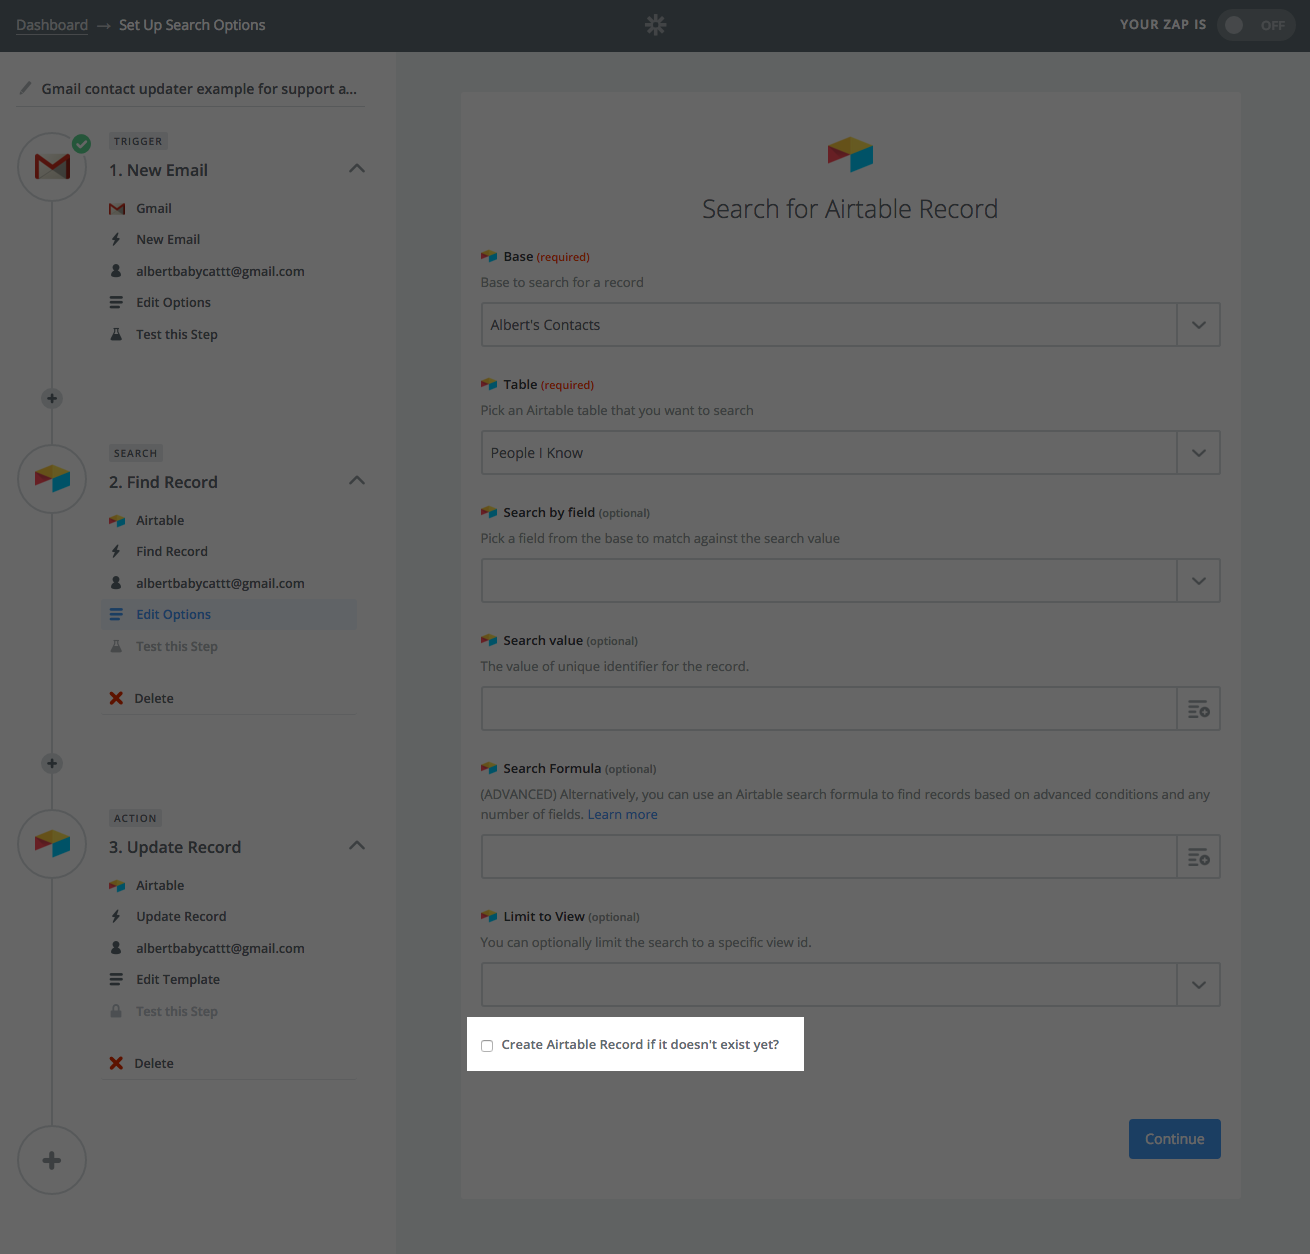Click into the Search Formula input field

[x=829, y=857]
